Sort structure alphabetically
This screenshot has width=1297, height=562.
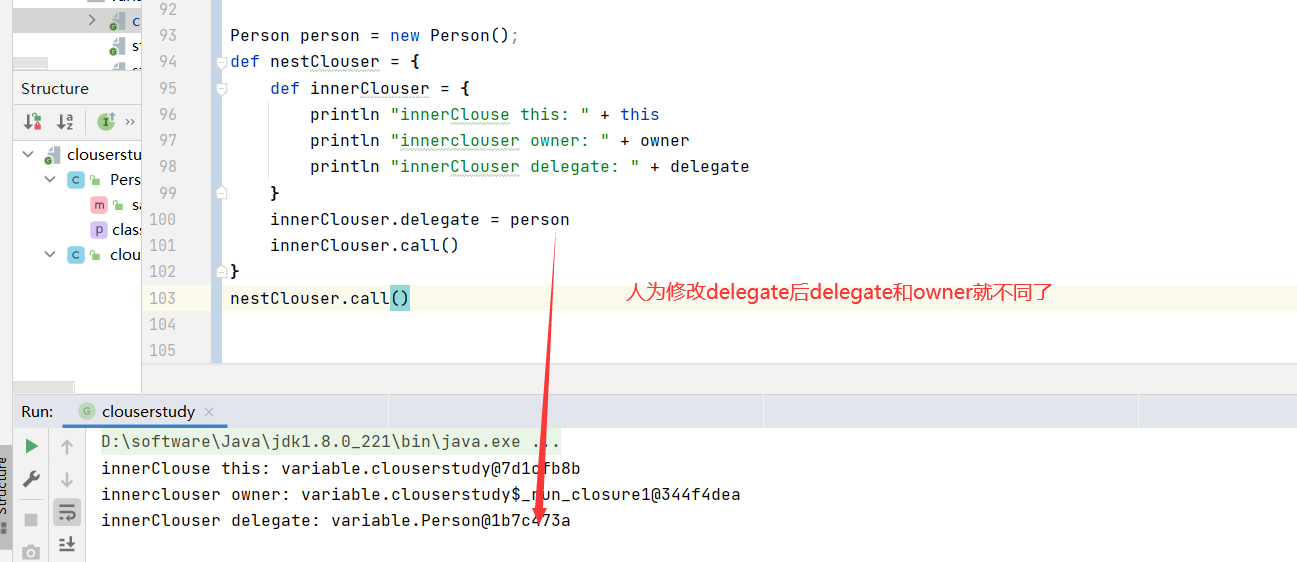click(x=66, y=122)
